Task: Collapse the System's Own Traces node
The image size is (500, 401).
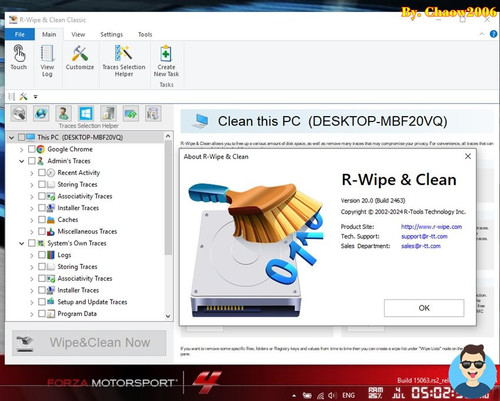Action: [22, 243]
